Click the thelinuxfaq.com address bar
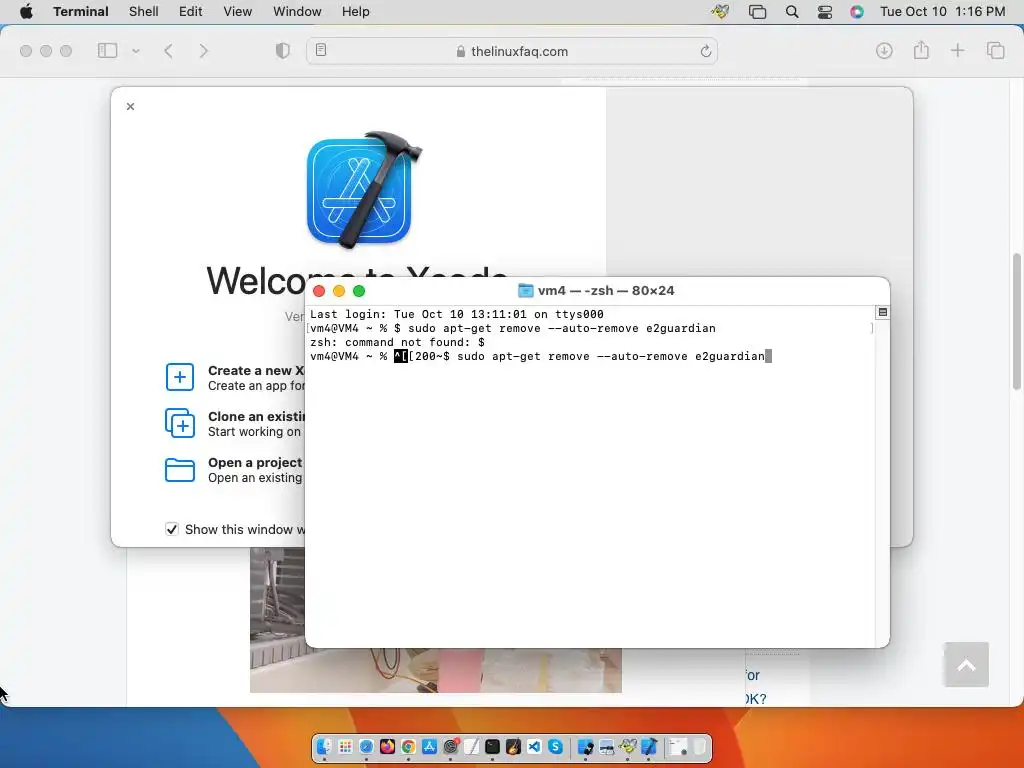Image resolution: width=1024 pixels, height=768 pixels. [x=512, y=51]
